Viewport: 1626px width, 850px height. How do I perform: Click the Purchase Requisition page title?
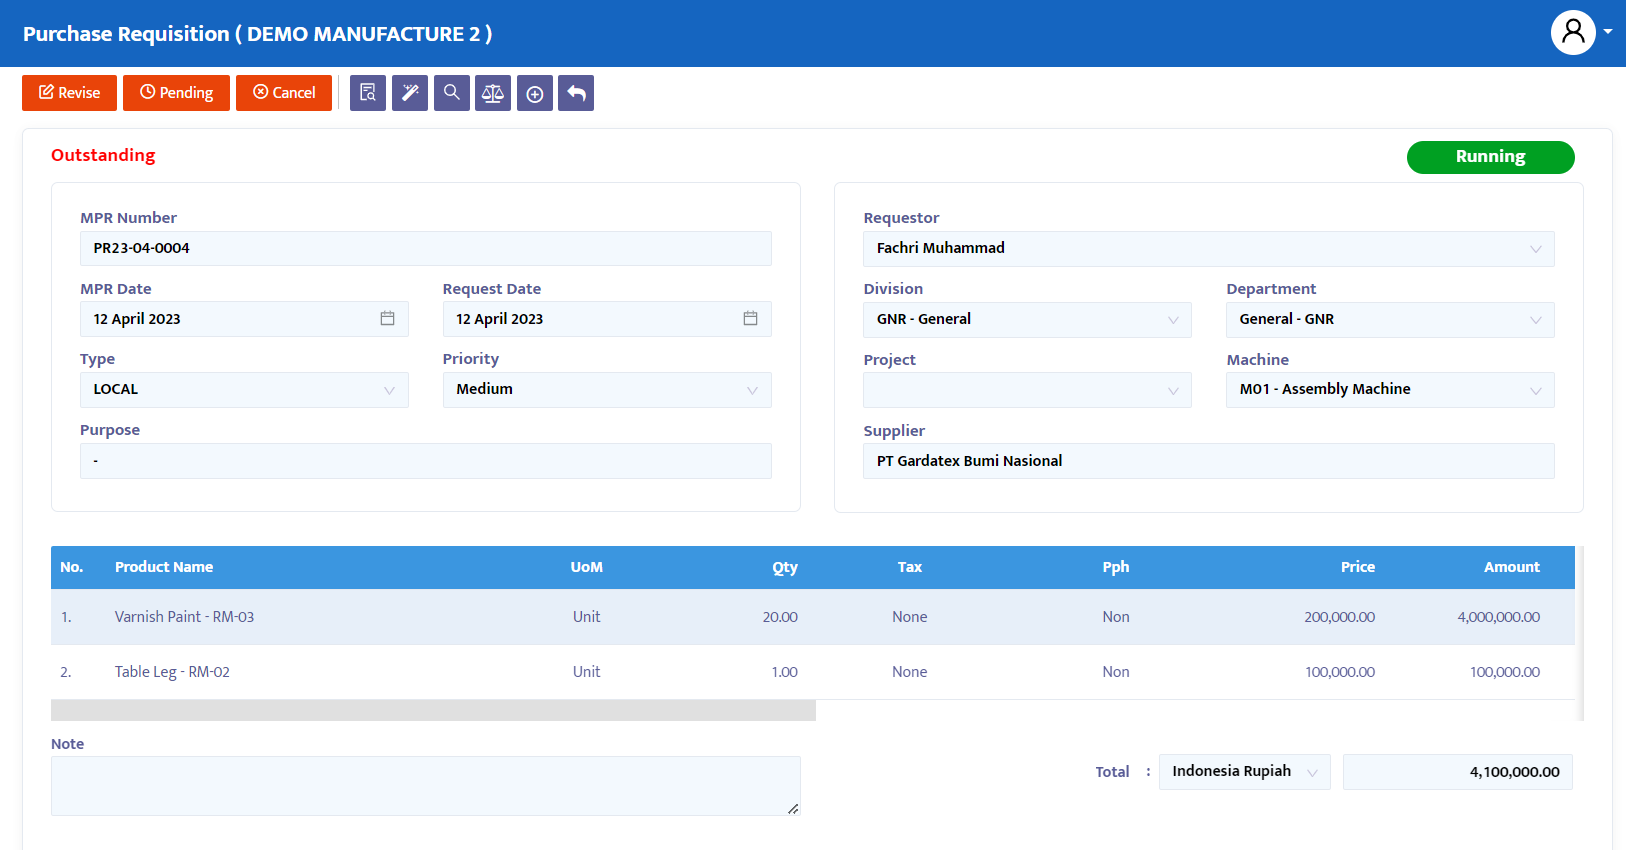[257, 34]
